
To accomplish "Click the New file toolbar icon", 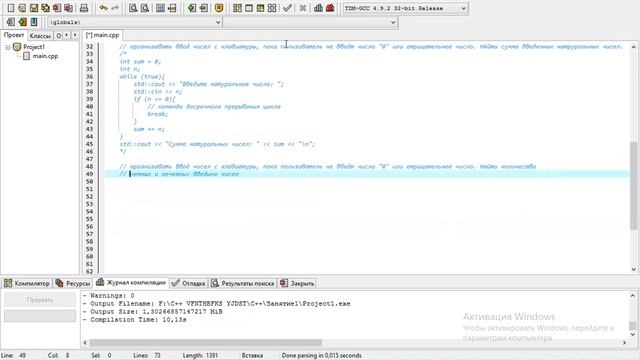I will [x=11, y=8].
